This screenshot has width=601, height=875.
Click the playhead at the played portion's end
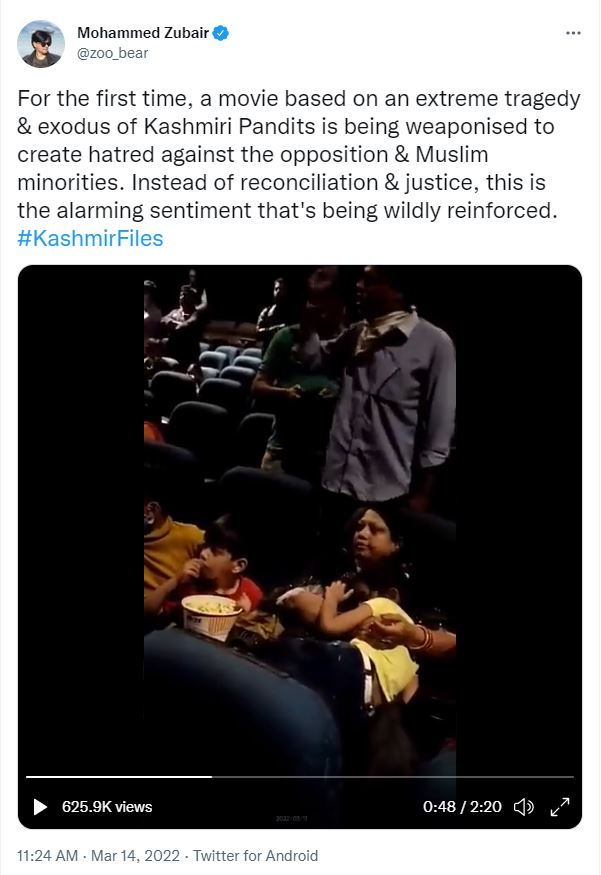(x=211, y=776)
